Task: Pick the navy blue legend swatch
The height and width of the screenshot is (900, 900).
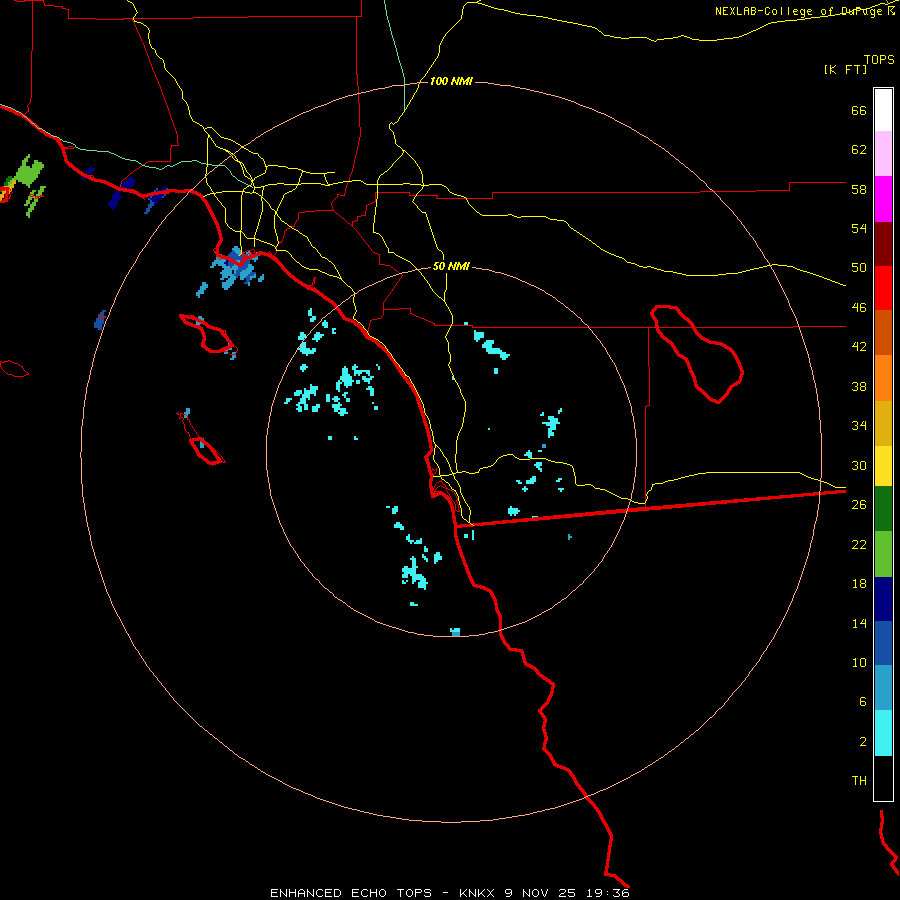Action: (883, 599)
